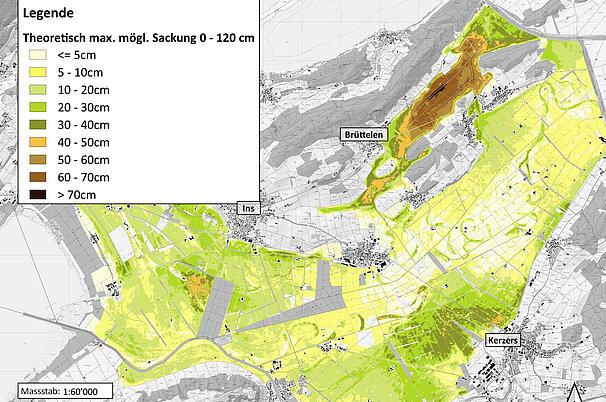Click the '10 - 20cm' legend swatch
606x402 pixels.
40,89
